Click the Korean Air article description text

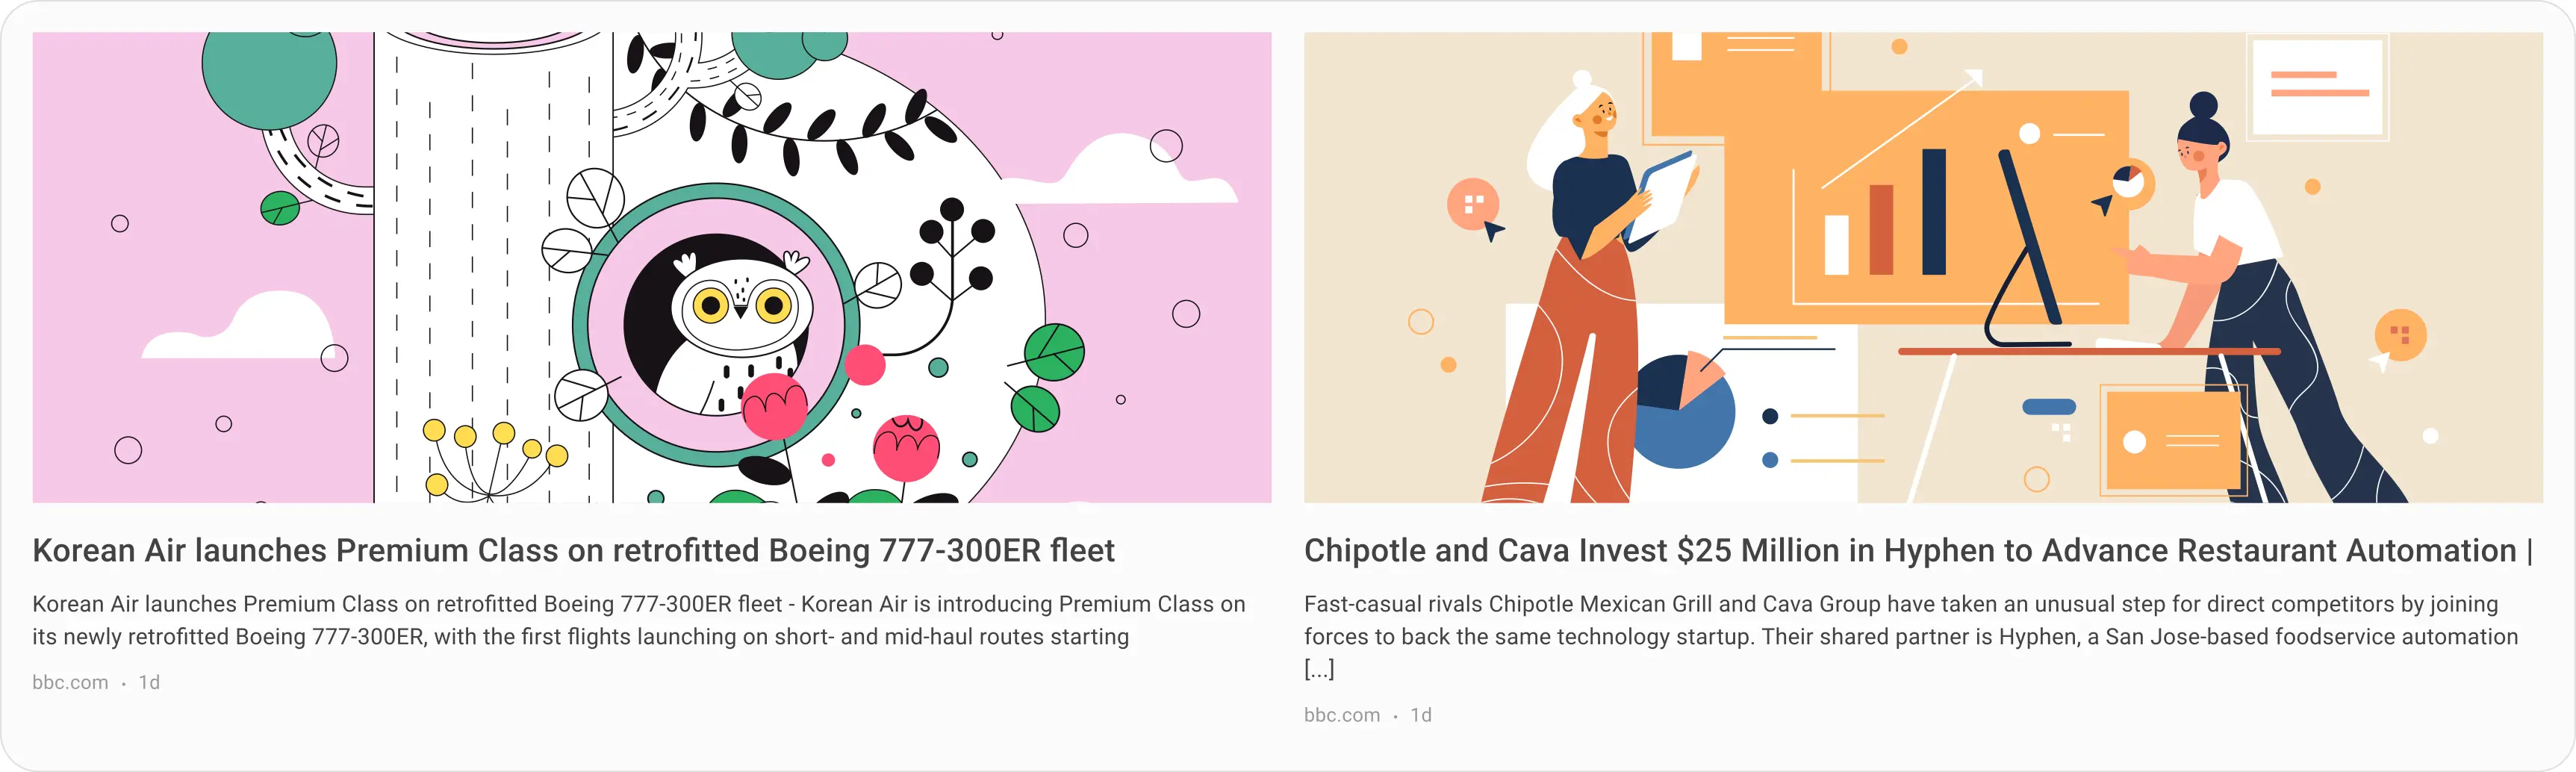[x=638, y=620]
